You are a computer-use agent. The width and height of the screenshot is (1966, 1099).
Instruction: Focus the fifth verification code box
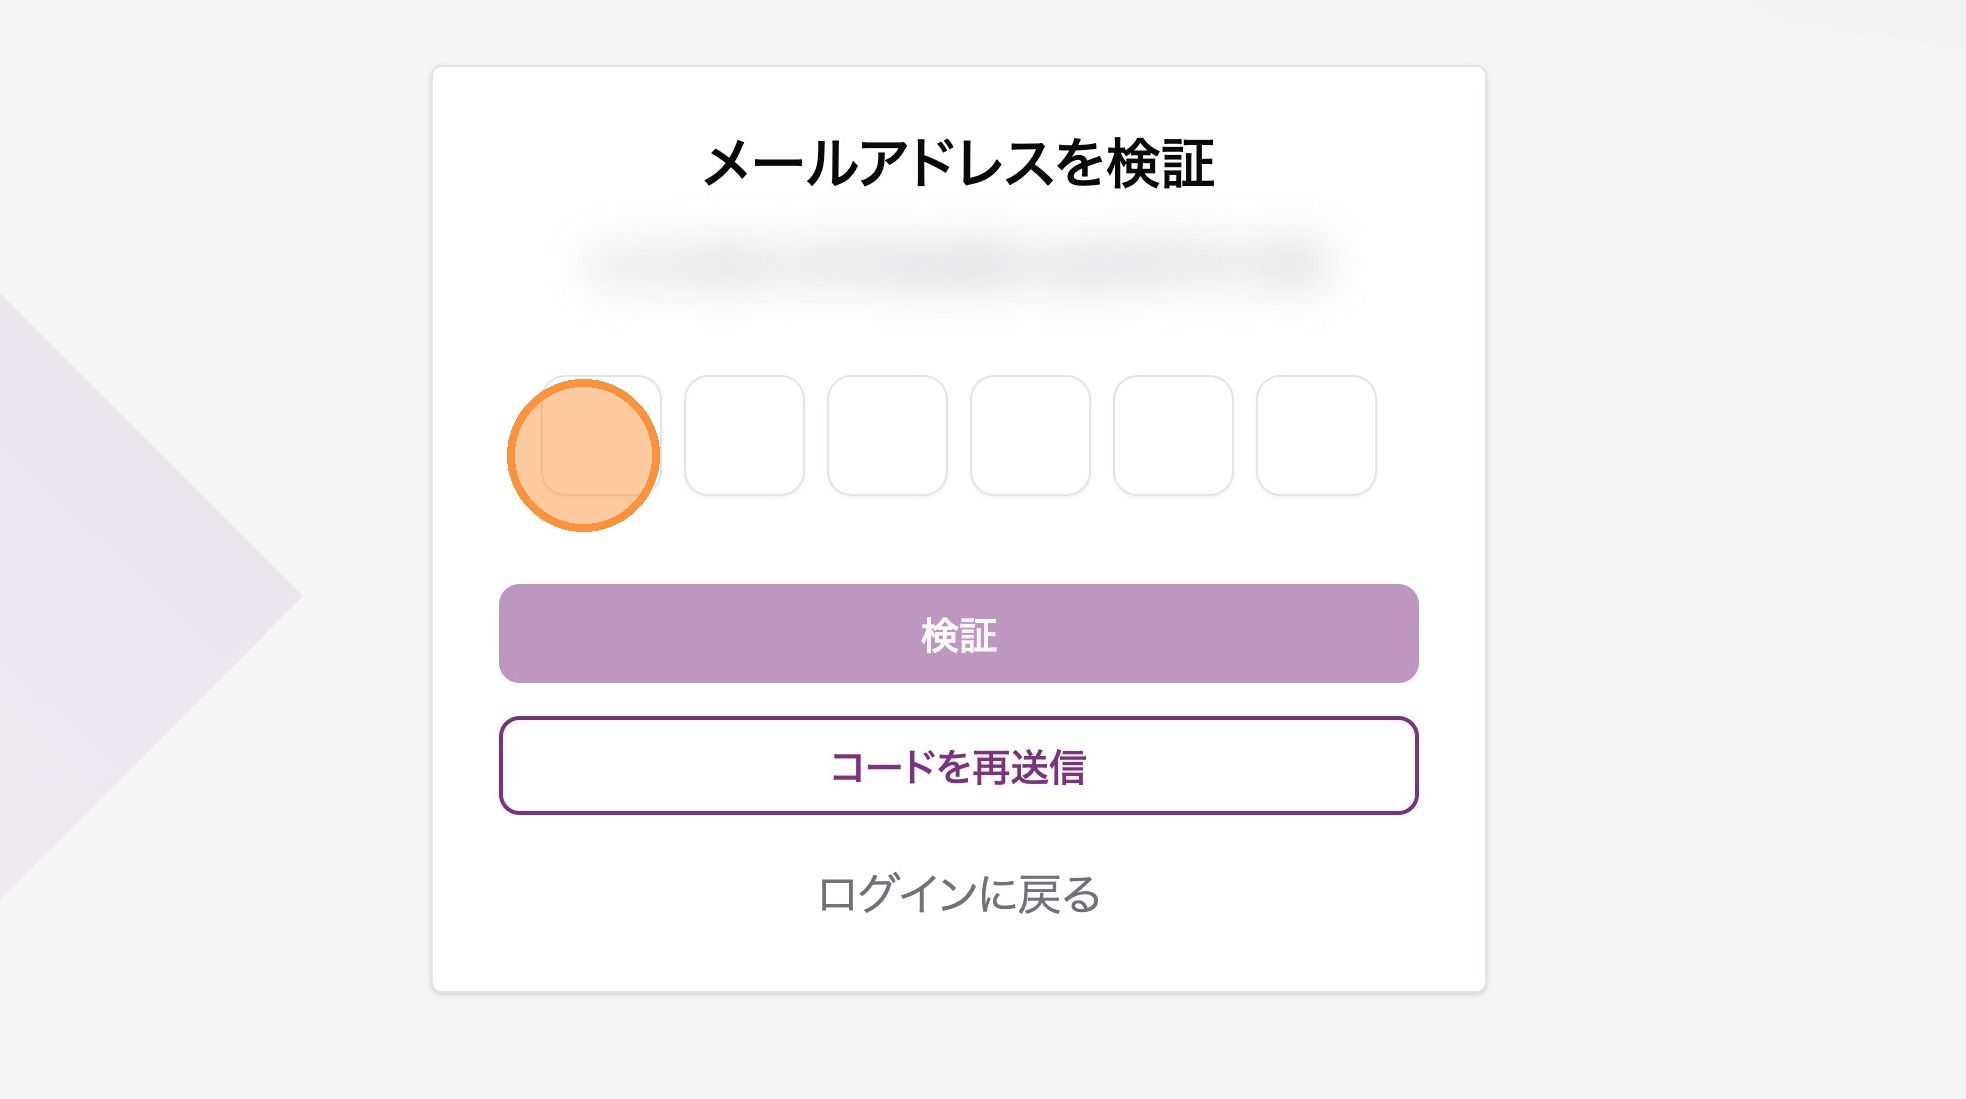[x=1173, y=435]
